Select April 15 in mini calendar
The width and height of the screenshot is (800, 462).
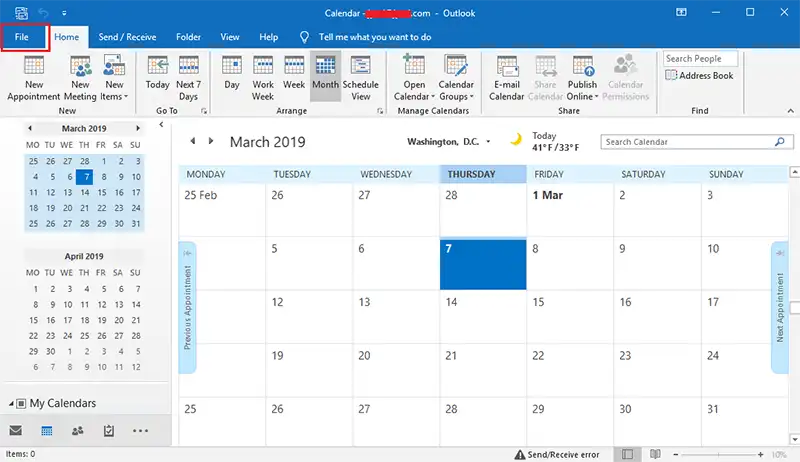coord(33,320)
